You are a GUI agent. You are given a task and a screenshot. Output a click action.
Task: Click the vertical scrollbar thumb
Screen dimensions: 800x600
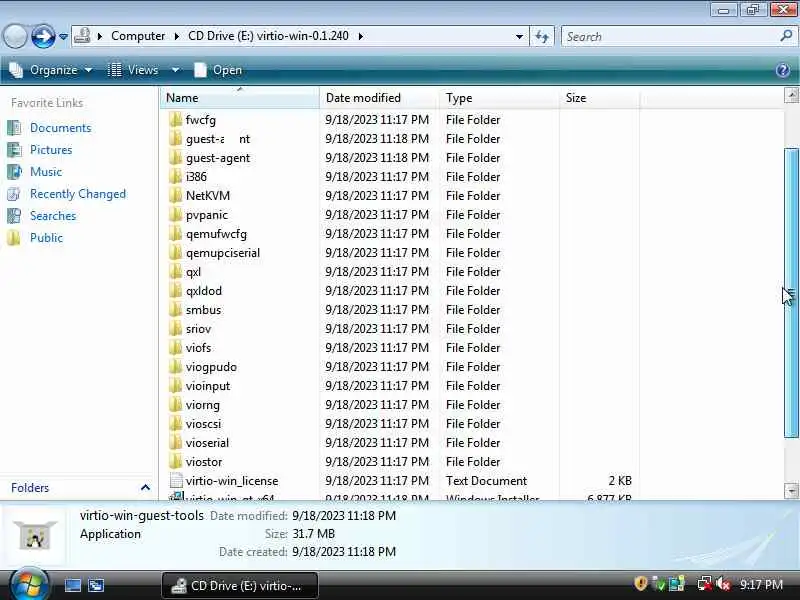pos(791,293)
